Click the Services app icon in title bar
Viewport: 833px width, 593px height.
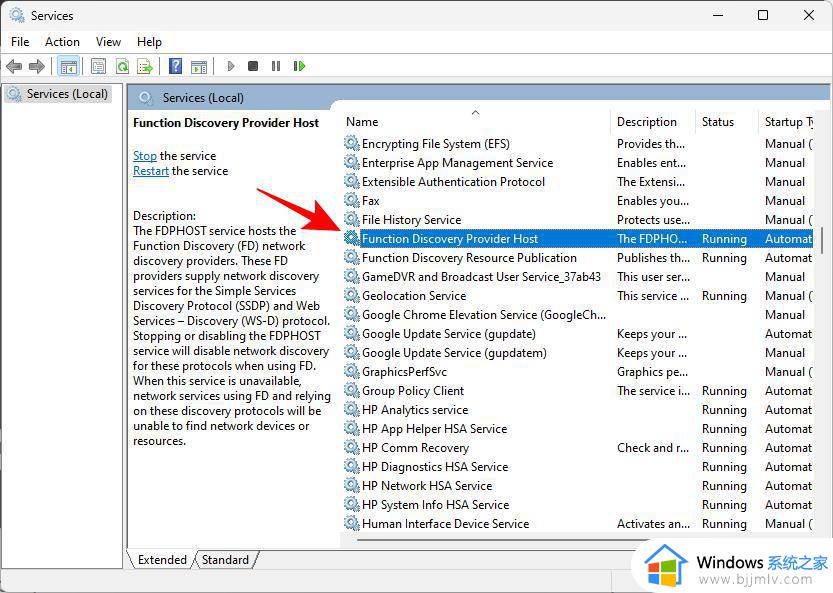[16, 15]
